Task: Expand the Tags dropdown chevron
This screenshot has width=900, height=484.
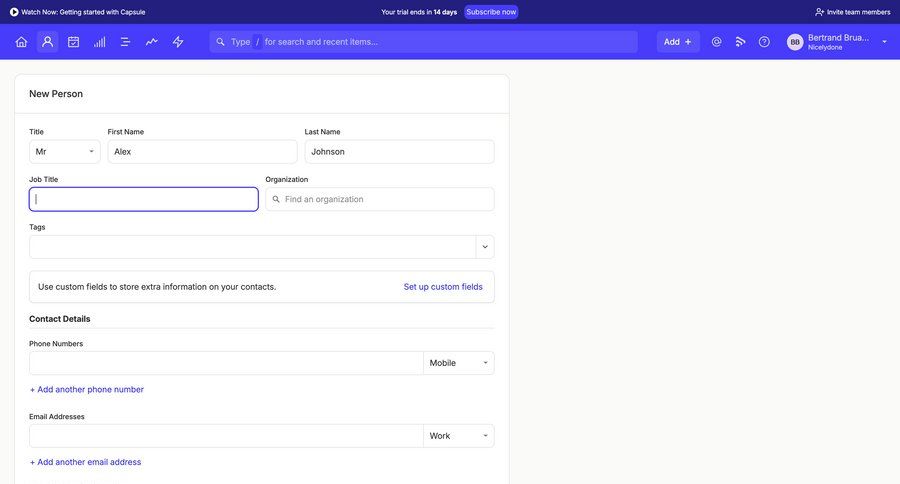Action: [x=485, y=247]
